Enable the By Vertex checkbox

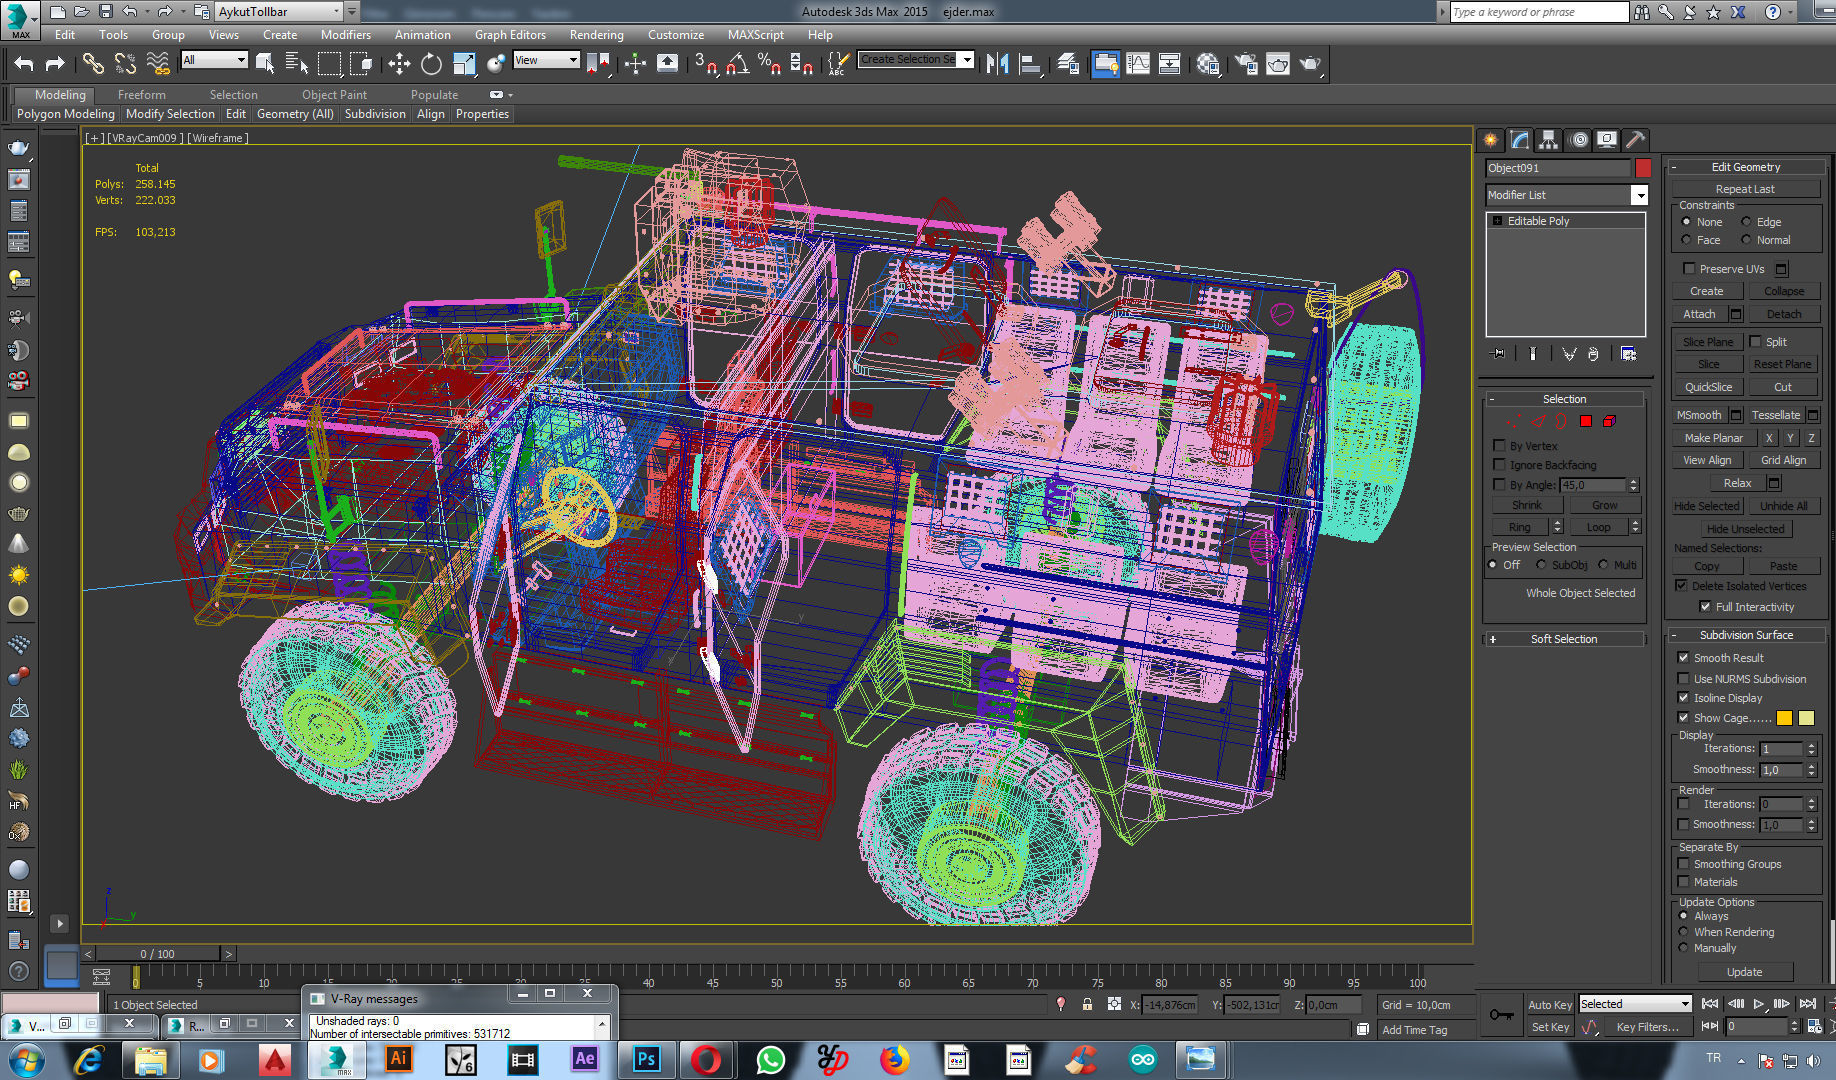[1499, 446]
